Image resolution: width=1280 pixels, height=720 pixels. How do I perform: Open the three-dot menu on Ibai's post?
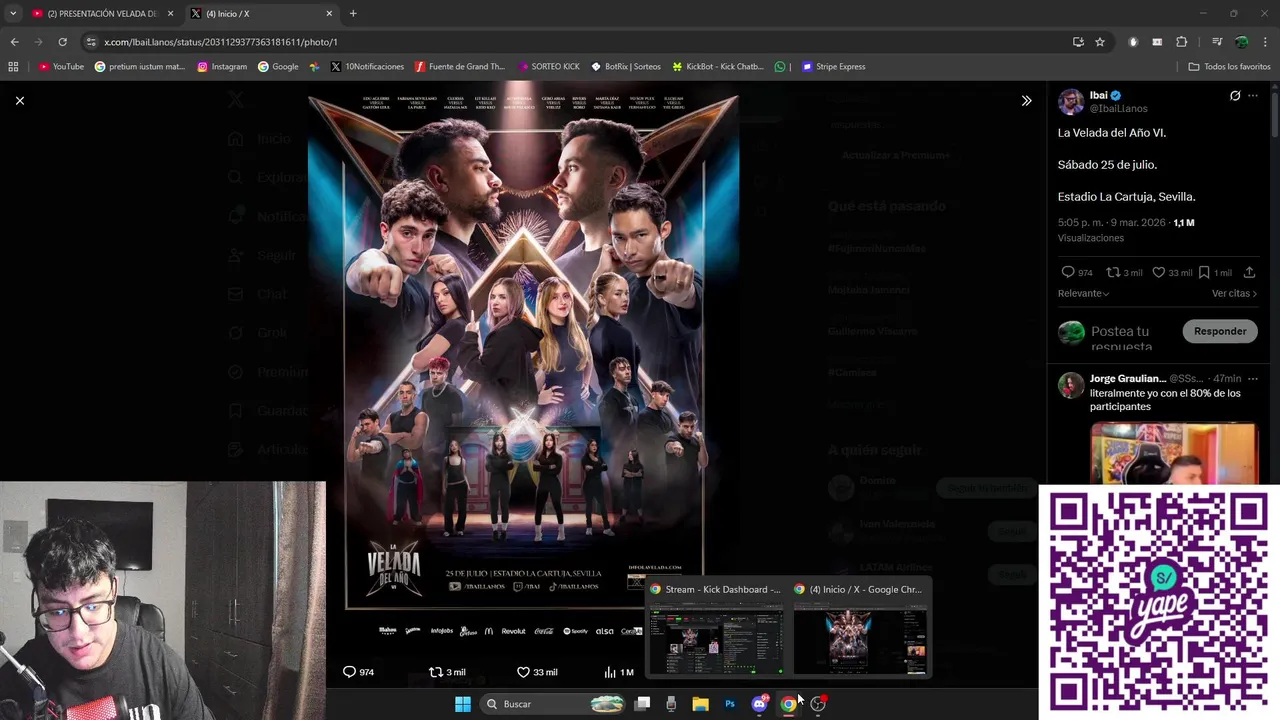click(1253, 96)
